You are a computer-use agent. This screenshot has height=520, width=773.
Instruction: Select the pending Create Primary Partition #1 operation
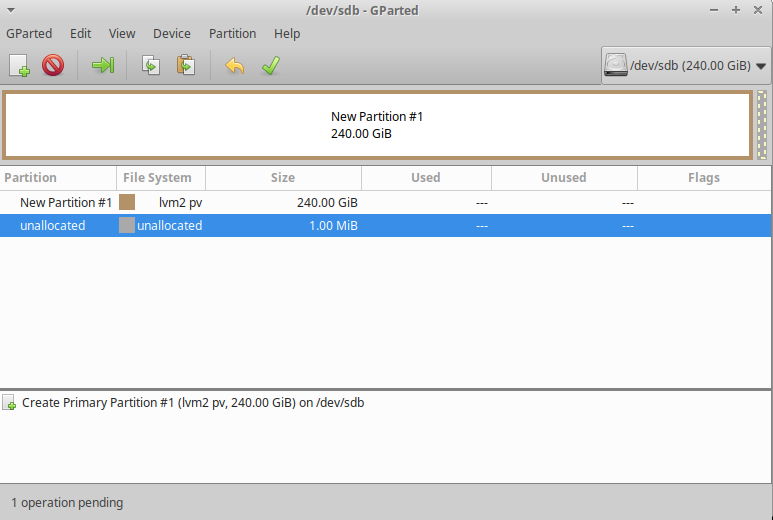(x=193, y=403)
